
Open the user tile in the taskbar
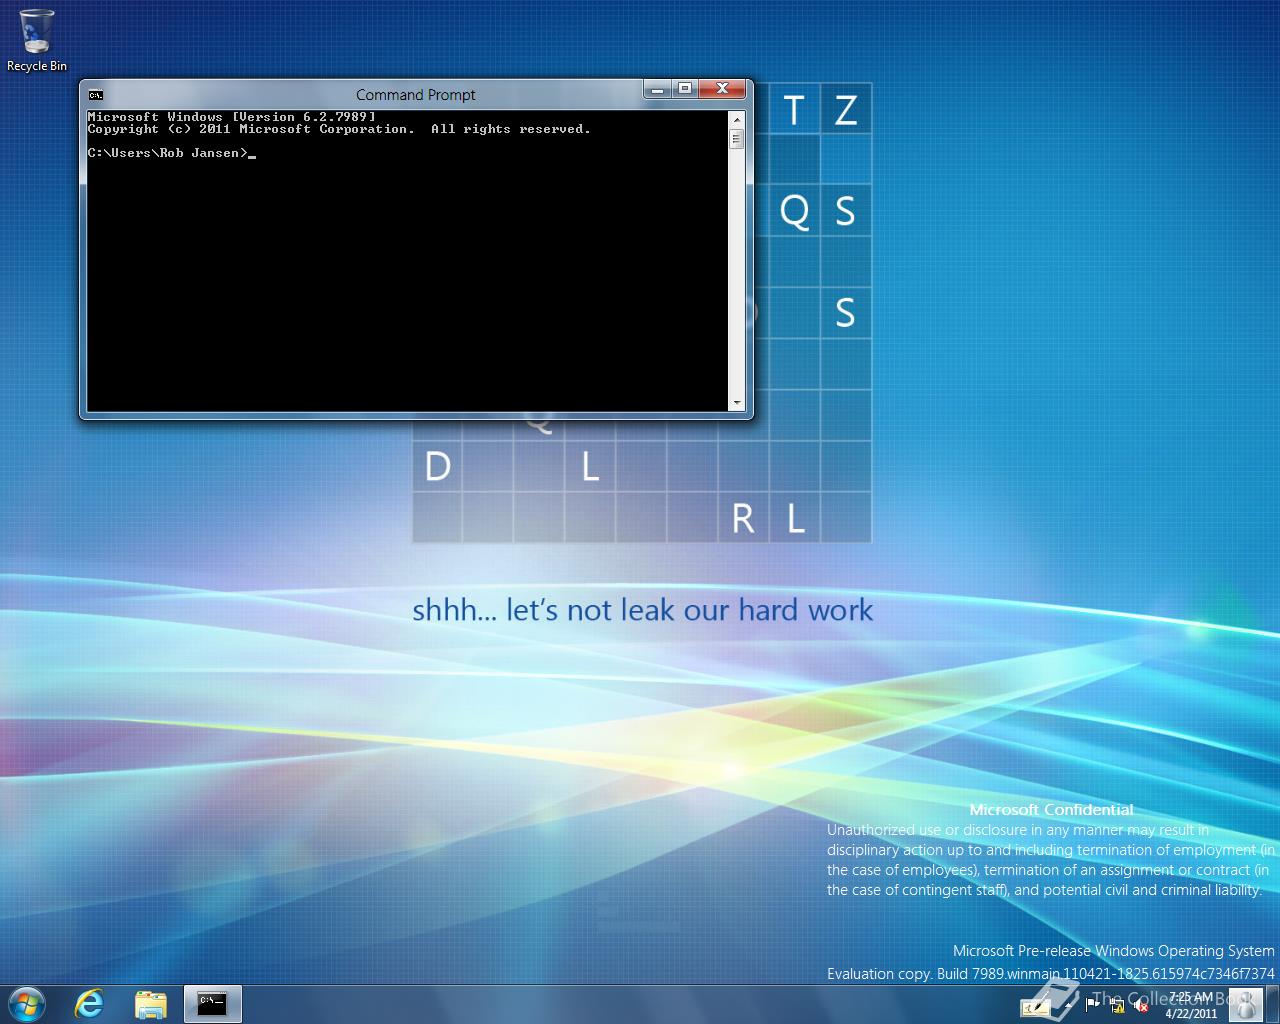coord(1246,1004)
